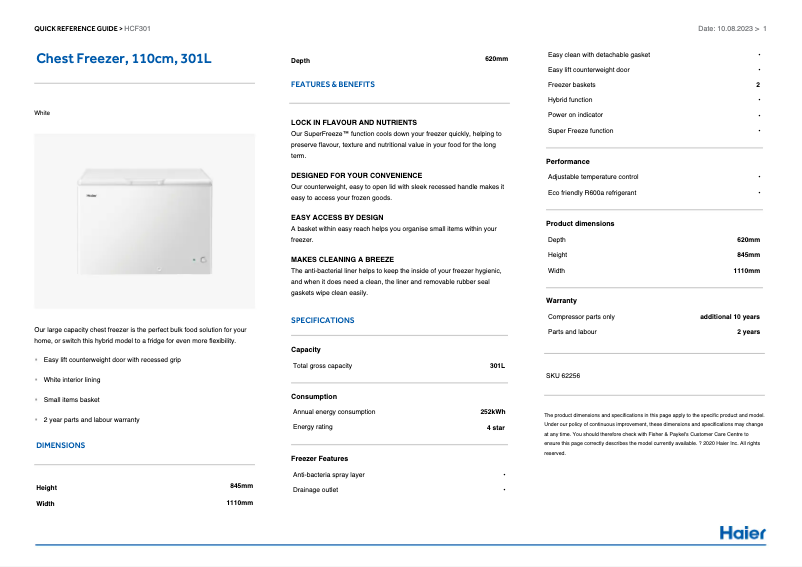Click the 'FEATURES & BENEFITS' heading

point(333,85)
